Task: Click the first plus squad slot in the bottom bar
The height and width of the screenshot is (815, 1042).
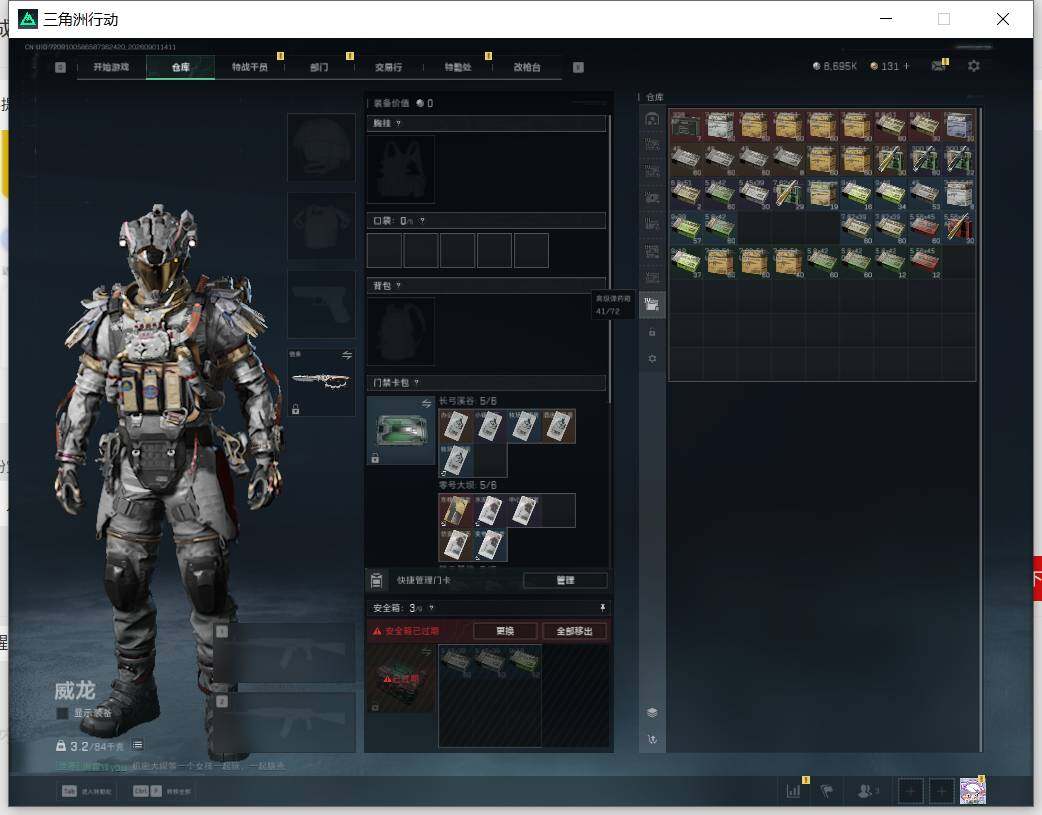Action: 910,791
